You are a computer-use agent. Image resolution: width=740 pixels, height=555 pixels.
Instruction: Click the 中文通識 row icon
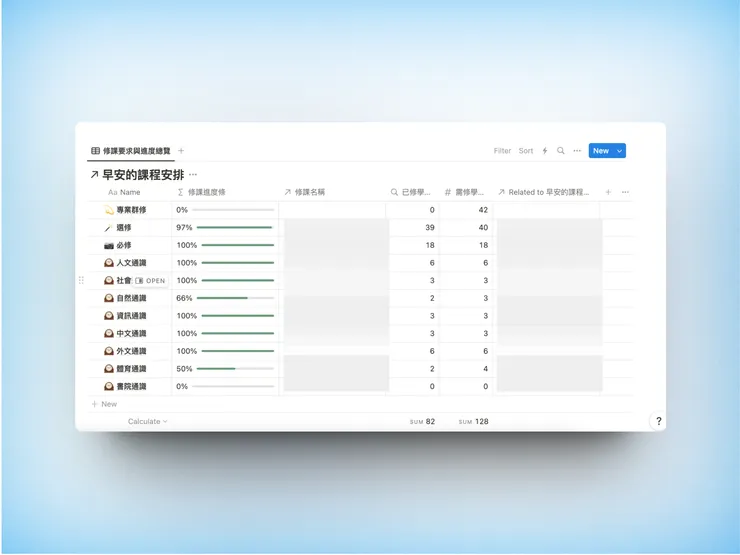coord(109,334)
